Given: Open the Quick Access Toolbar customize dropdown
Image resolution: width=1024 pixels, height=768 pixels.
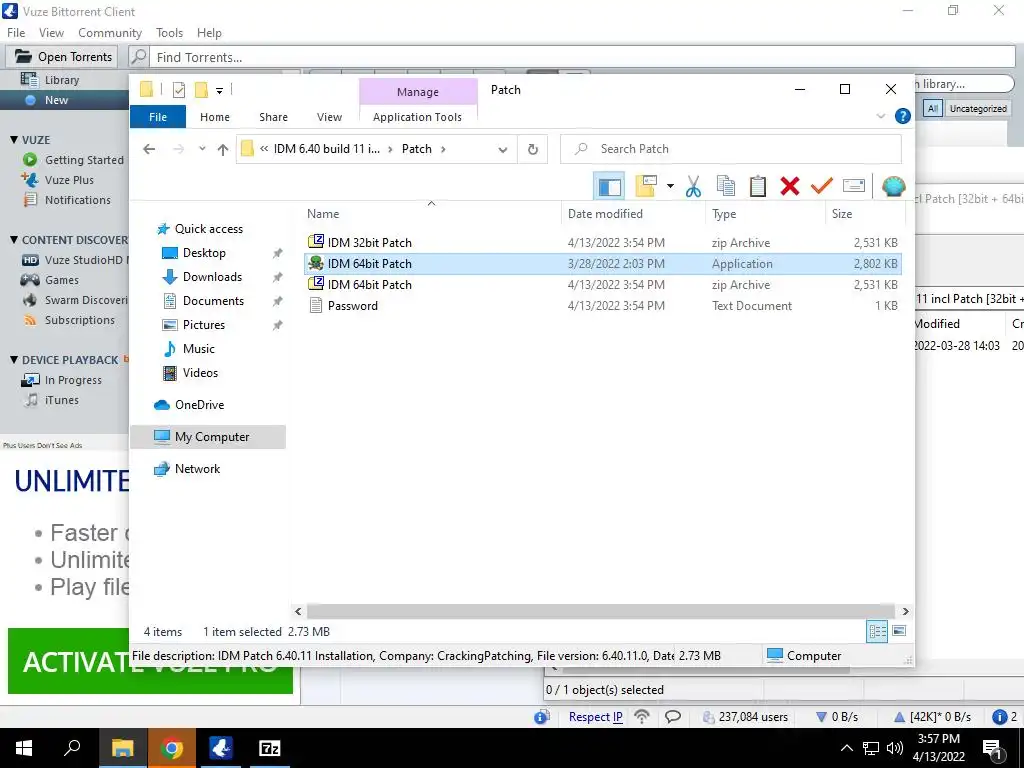Looking at the screenshot, I should click(219, 91).
